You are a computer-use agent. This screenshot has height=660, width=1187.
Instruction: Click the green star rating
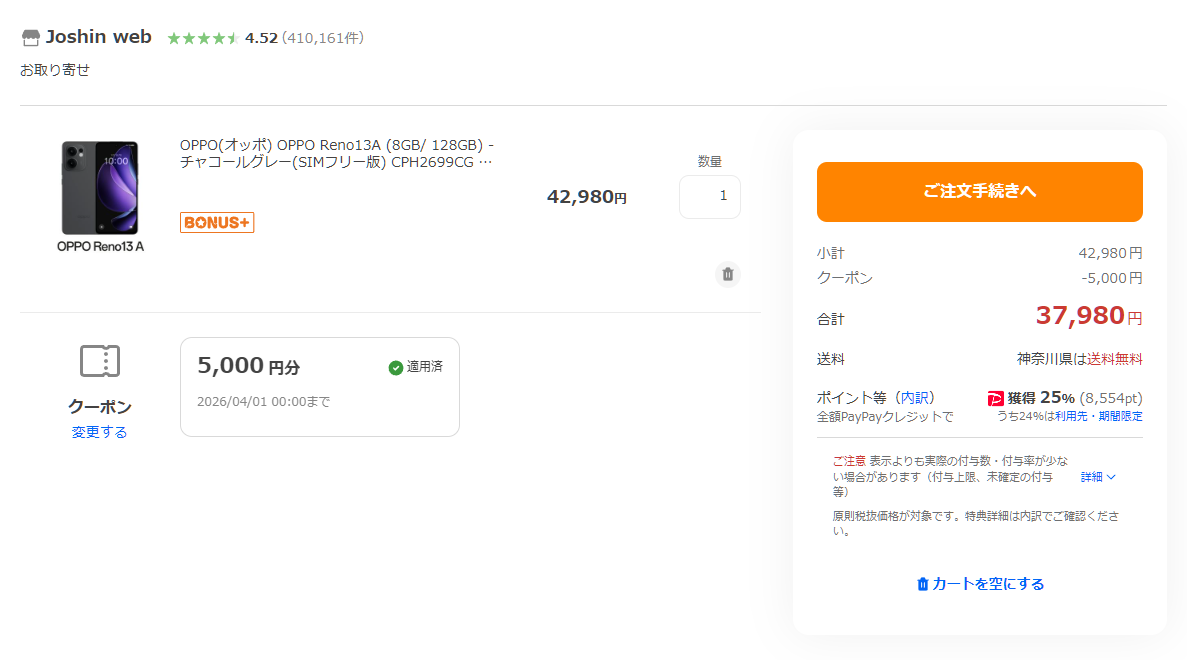(202, 38)
